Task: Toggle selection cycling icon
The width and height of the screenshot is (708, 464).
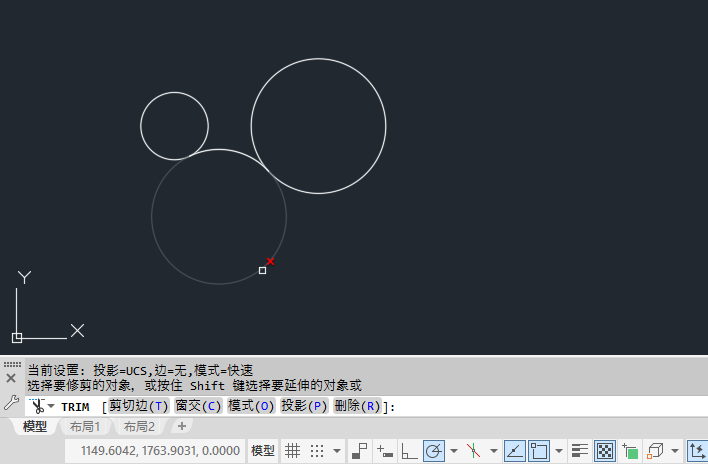Action: click(630, 450)
